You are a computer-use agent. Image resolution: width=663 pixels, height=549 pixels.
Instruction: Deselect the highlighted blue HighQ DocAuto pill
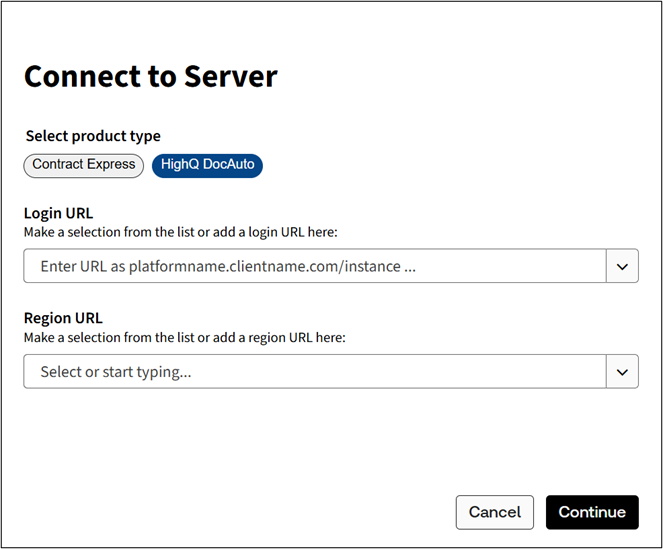207,165
